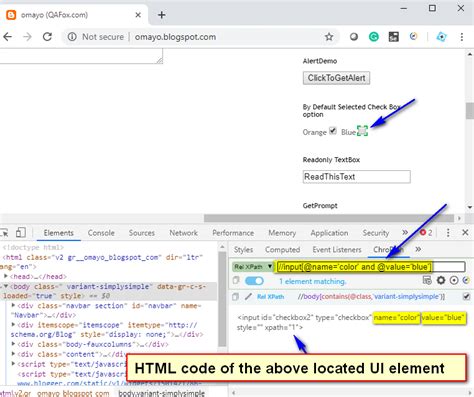Check the Blue checkbox
The height and width of the screenshot is (397, 474).
362,131
